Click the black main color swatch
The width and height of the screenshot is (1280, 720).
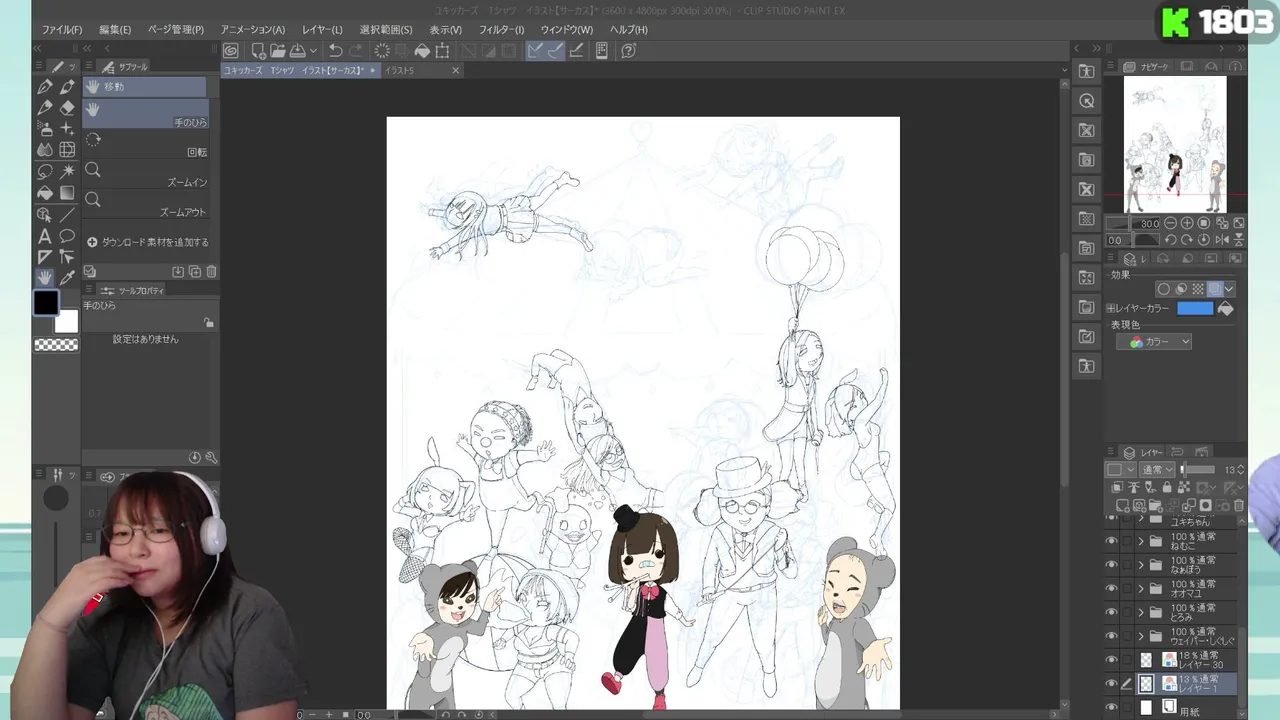[46, 303]
